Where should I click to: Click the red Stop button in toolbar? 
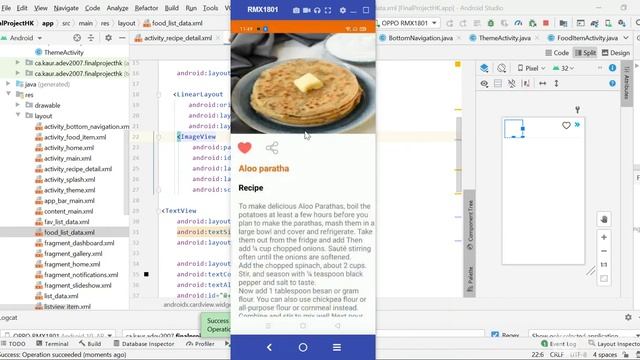(x=546, y=23)
